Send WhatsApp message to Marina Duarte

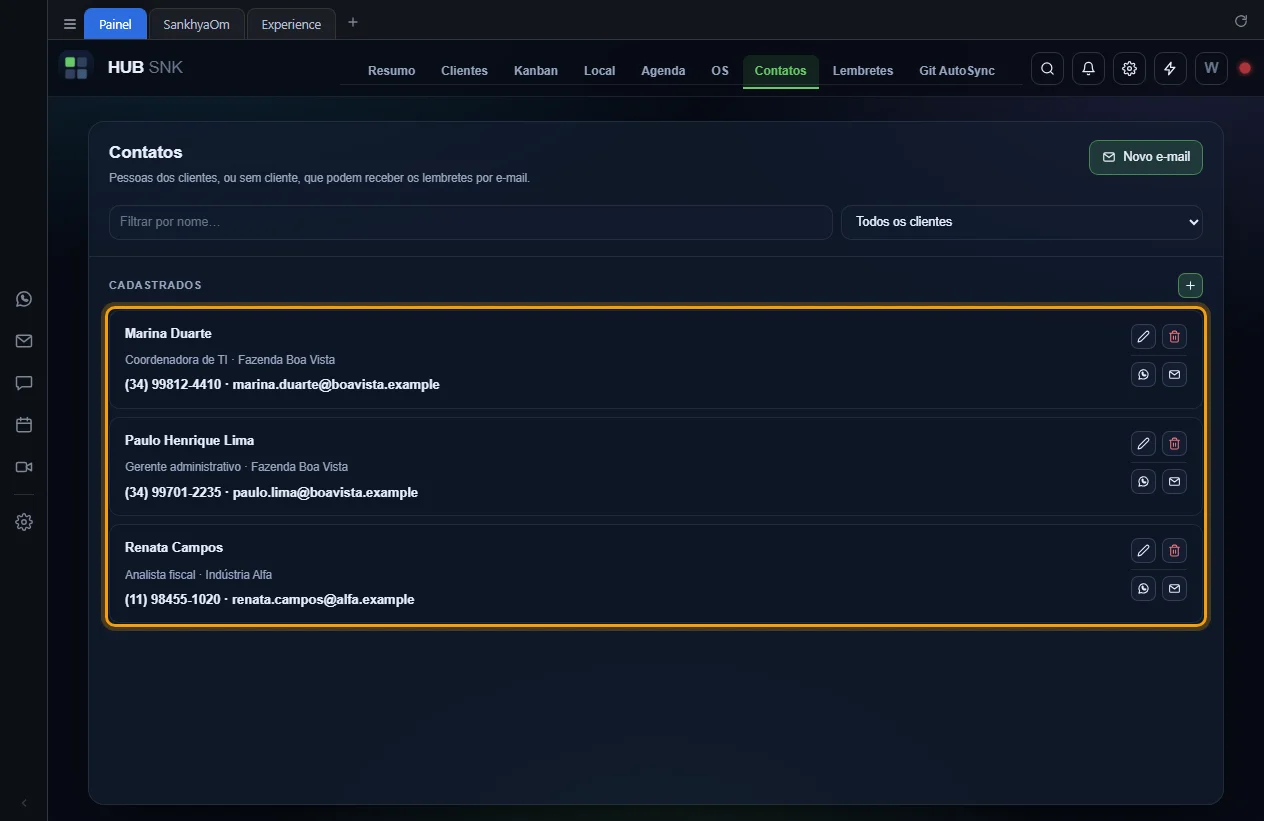[x=1143, y=374]
